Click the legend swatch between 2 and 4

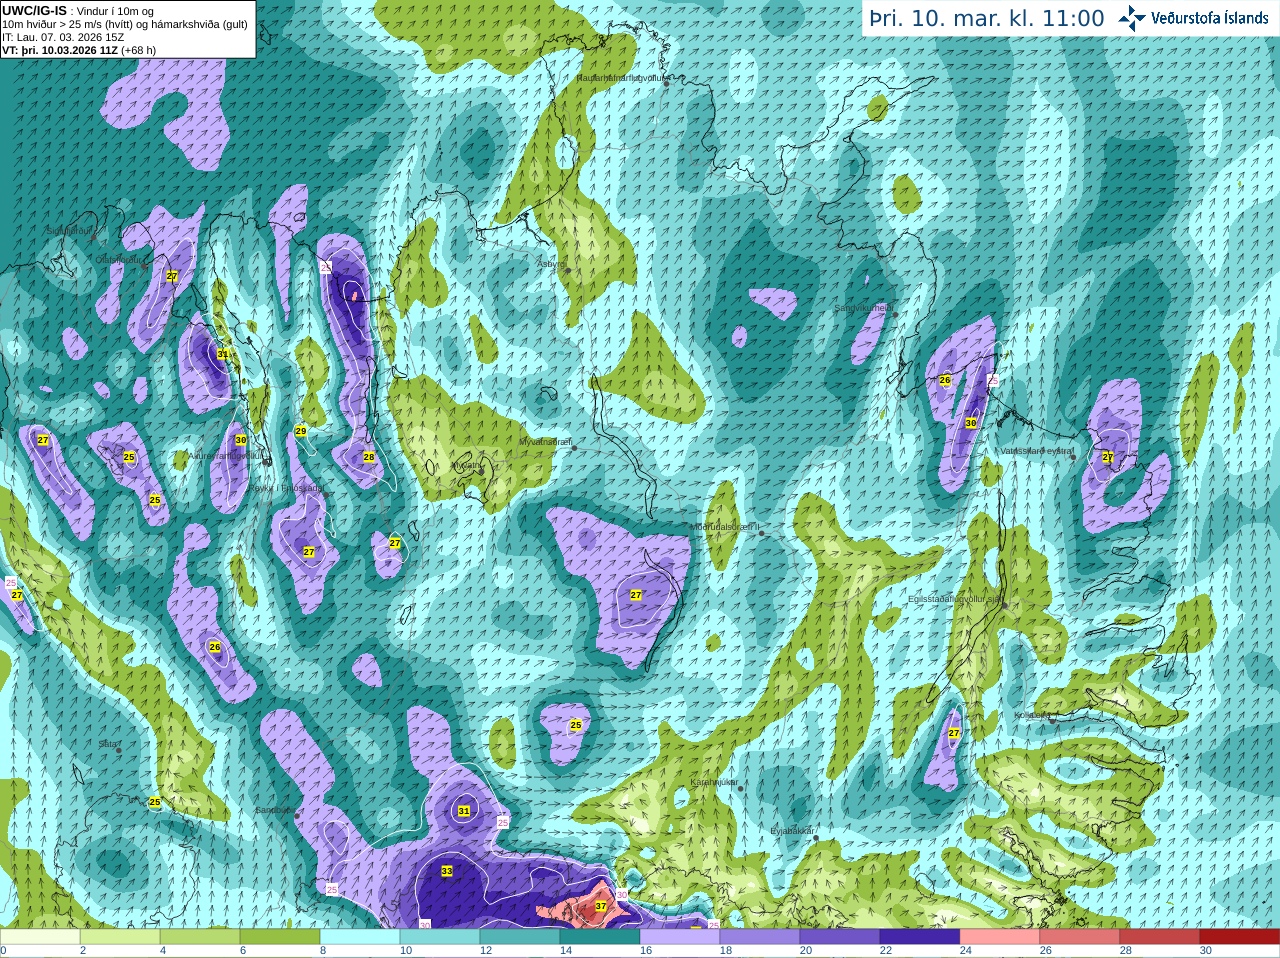pyautogui.click(x=120, y=937)
